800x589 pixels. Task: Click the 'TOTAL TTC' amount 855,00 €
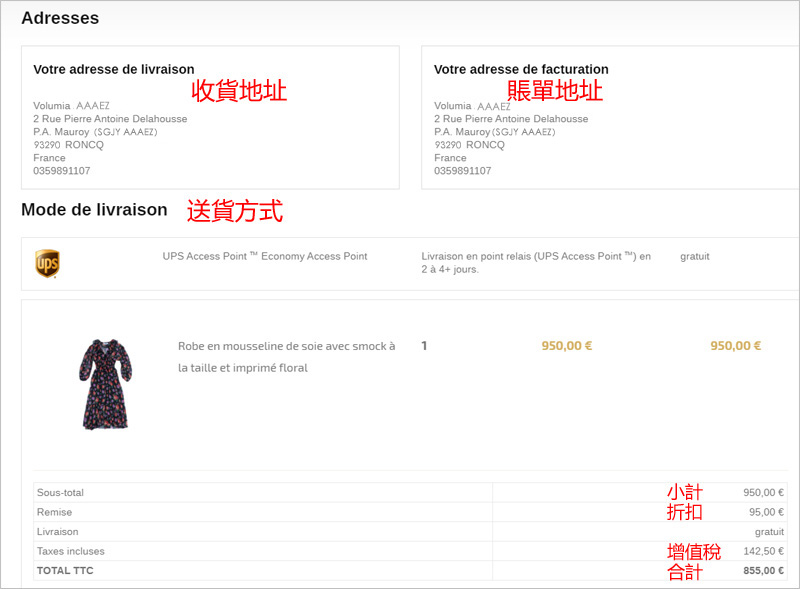coord(762,571)
